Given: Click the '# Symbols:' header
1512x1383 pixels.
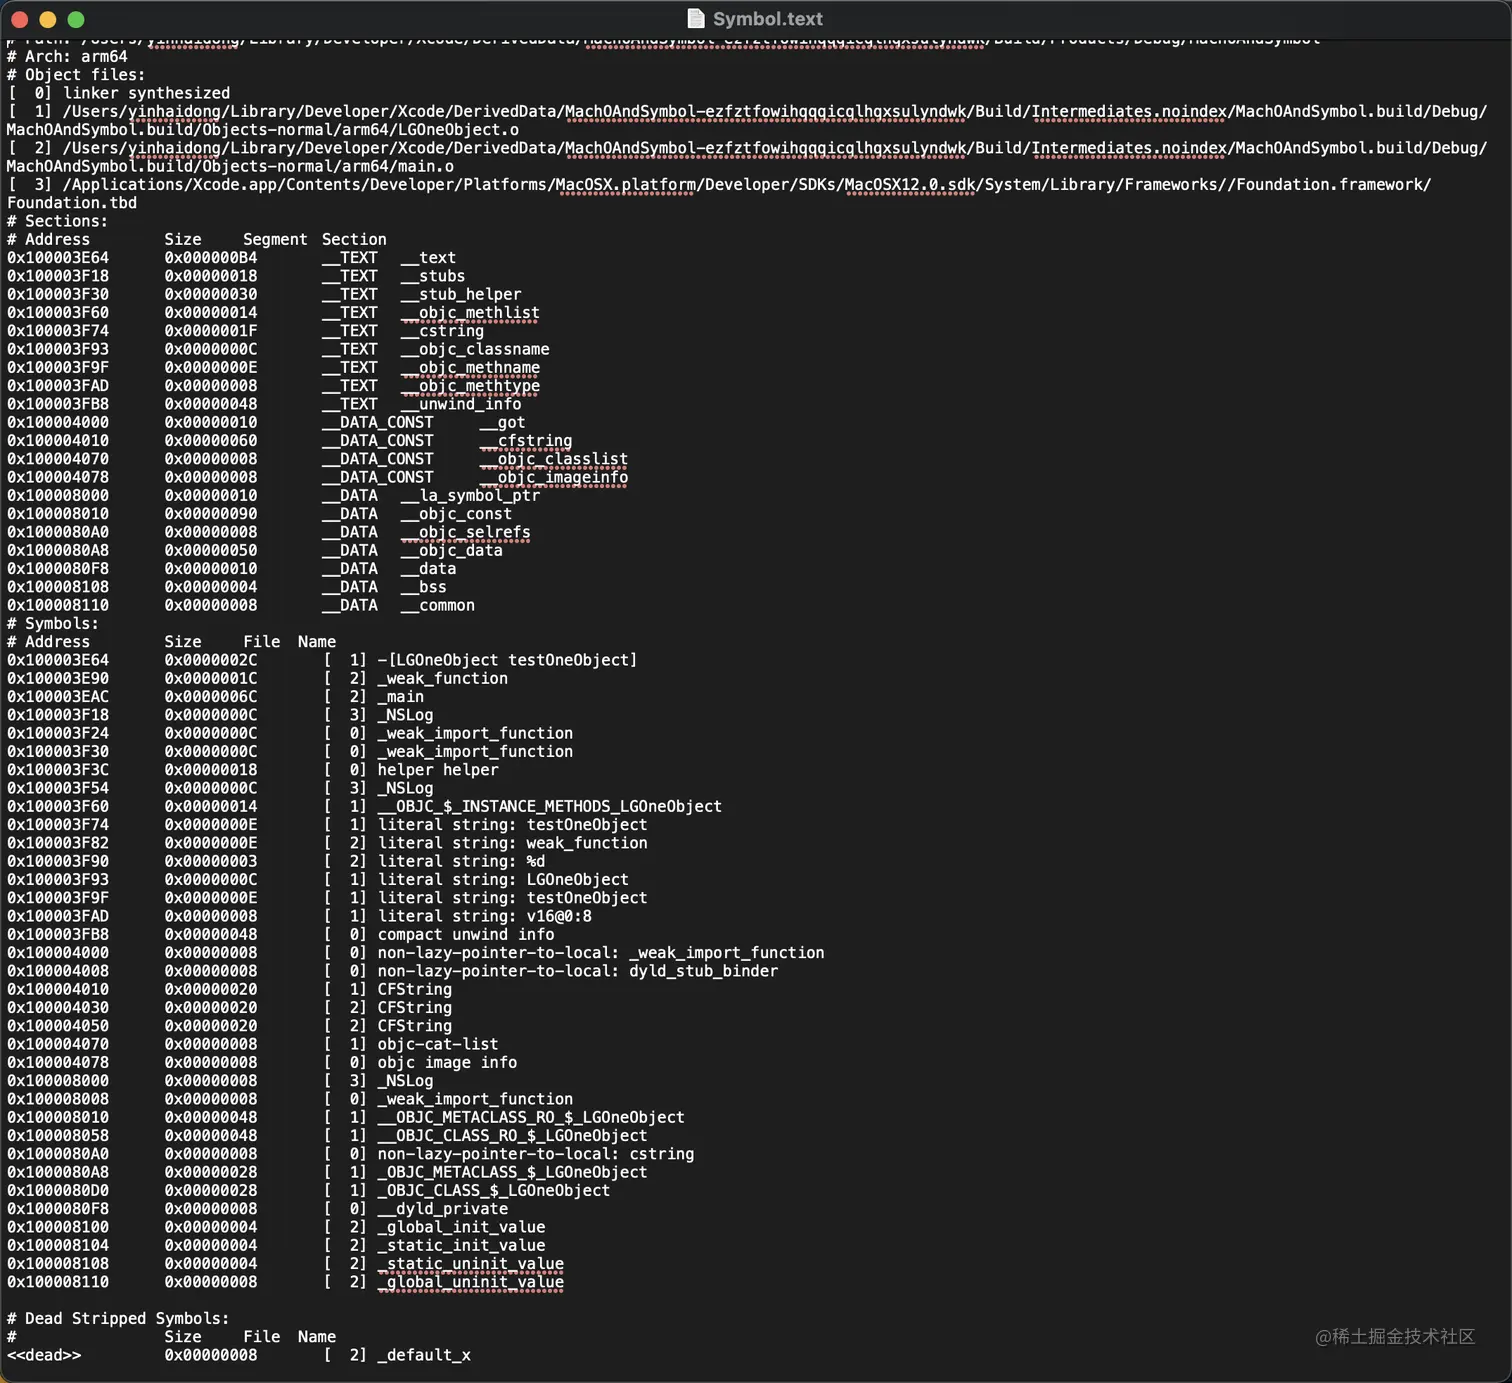Looking at the screenshot, I should [53, 623].
